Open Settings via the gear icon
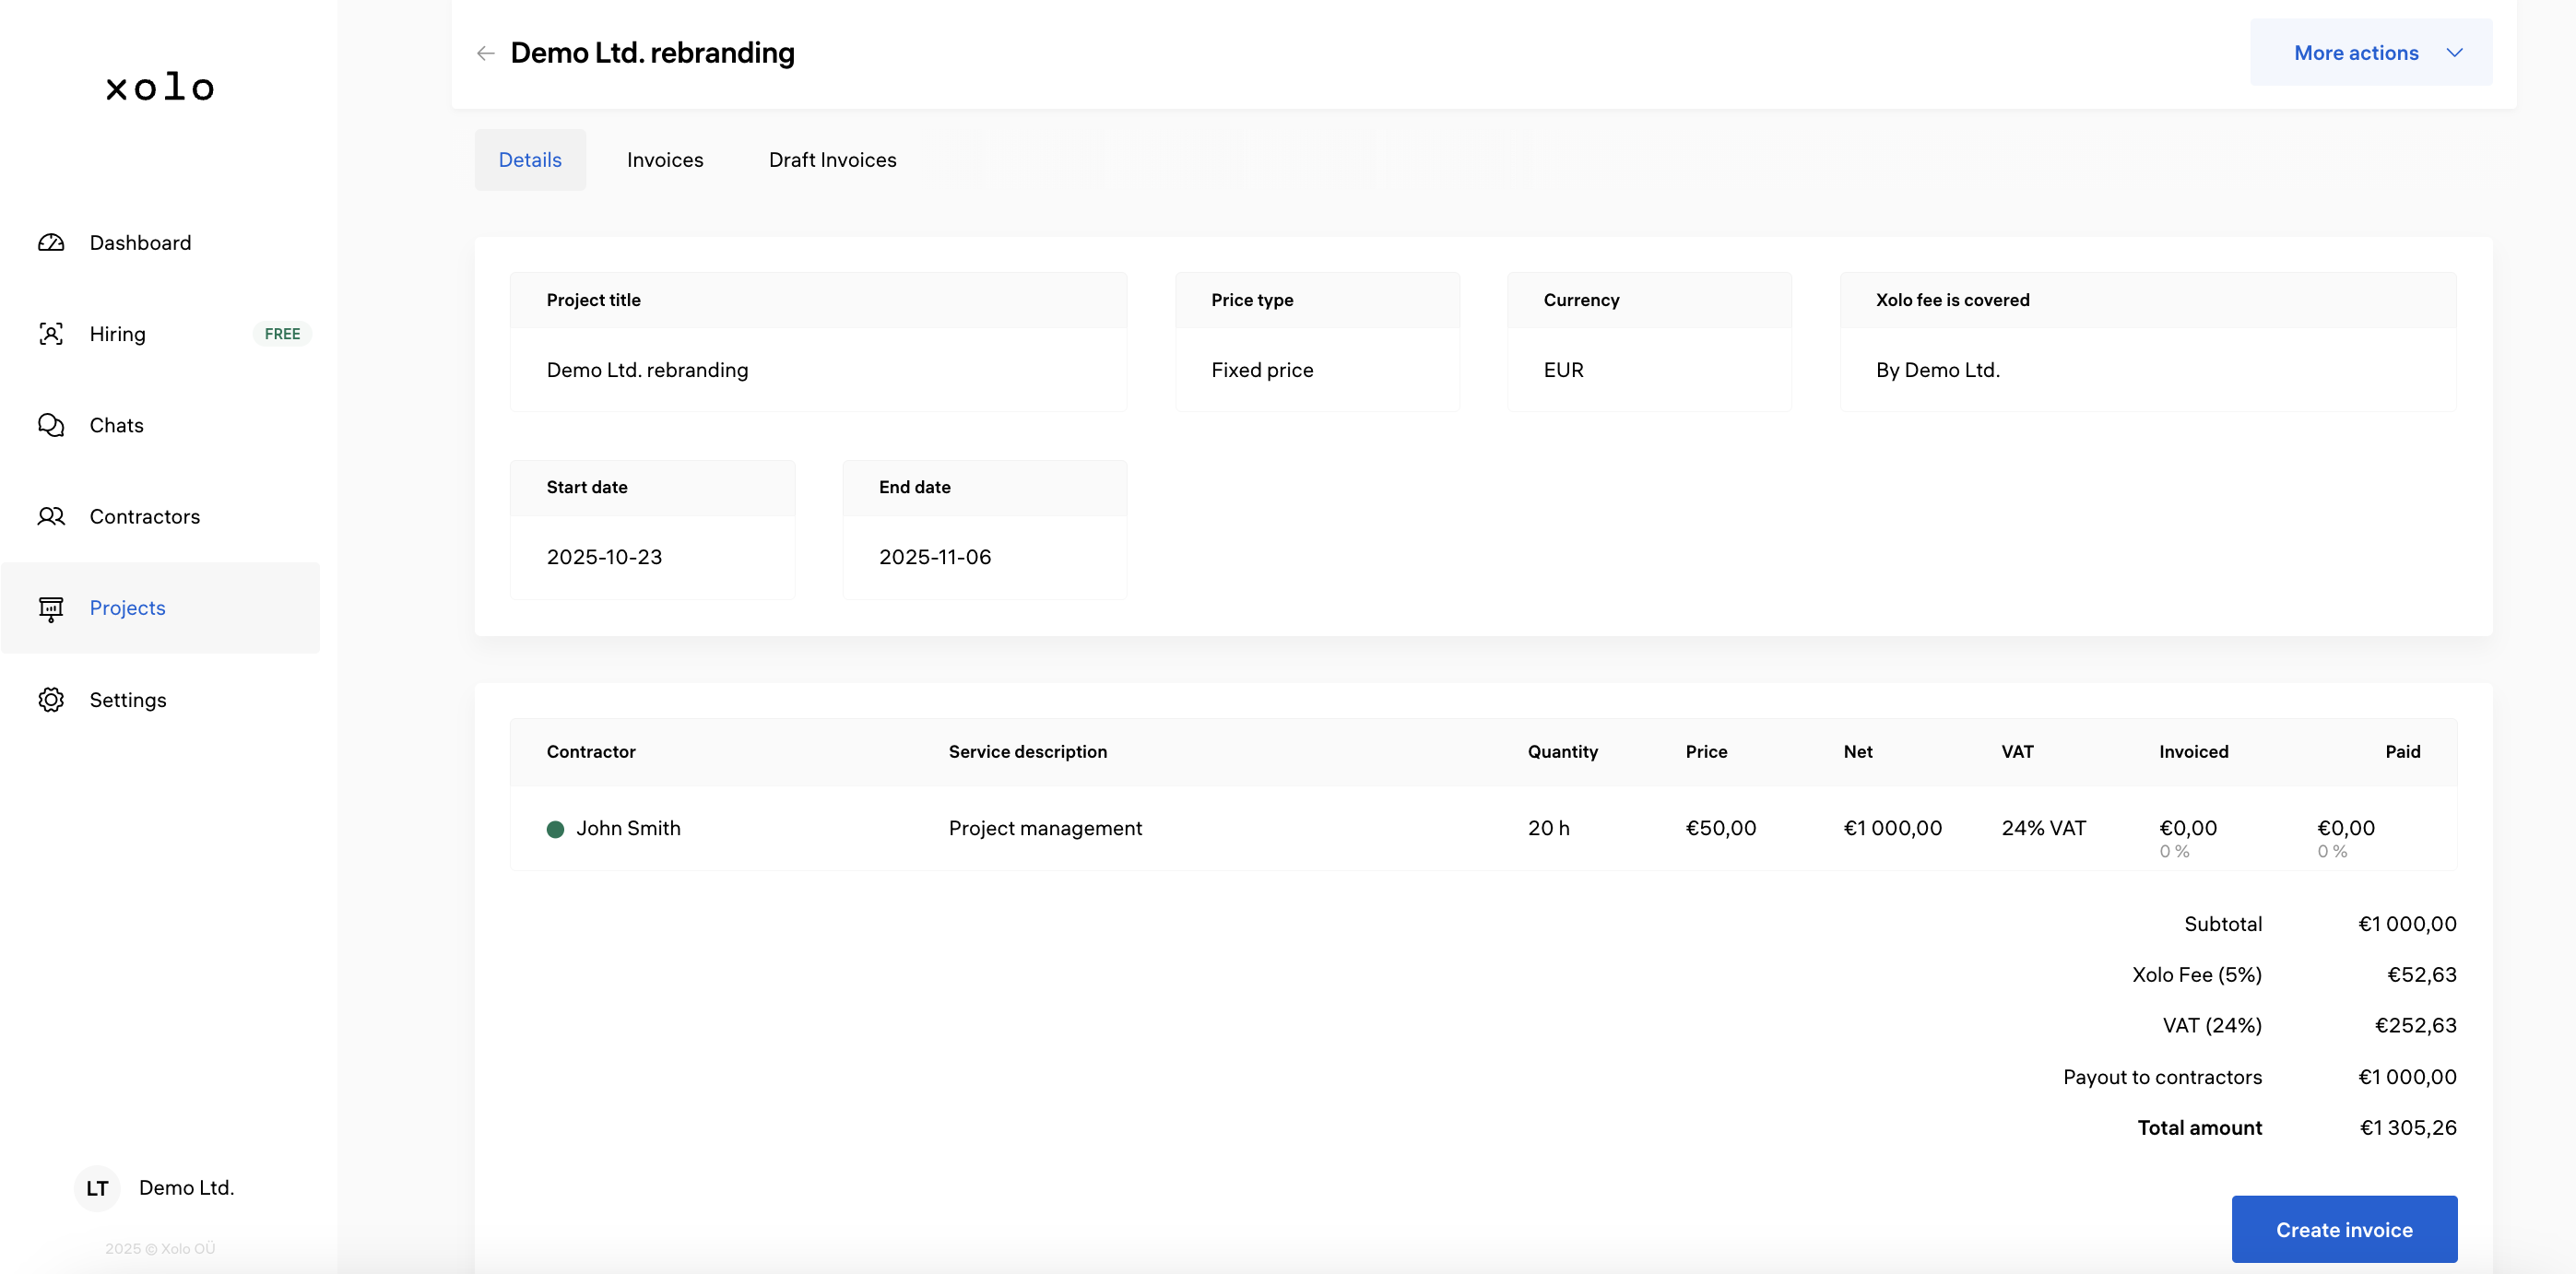Image resolution: width=2576 pixels, height=1274 pixels. [51, 699]
